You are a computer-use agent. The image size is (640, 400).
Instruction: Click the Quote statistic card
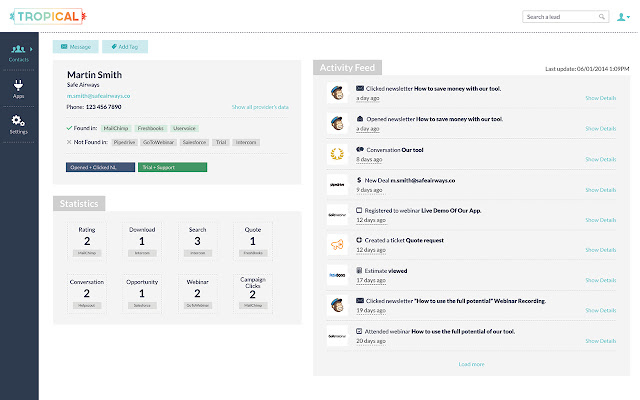(253, 242)
